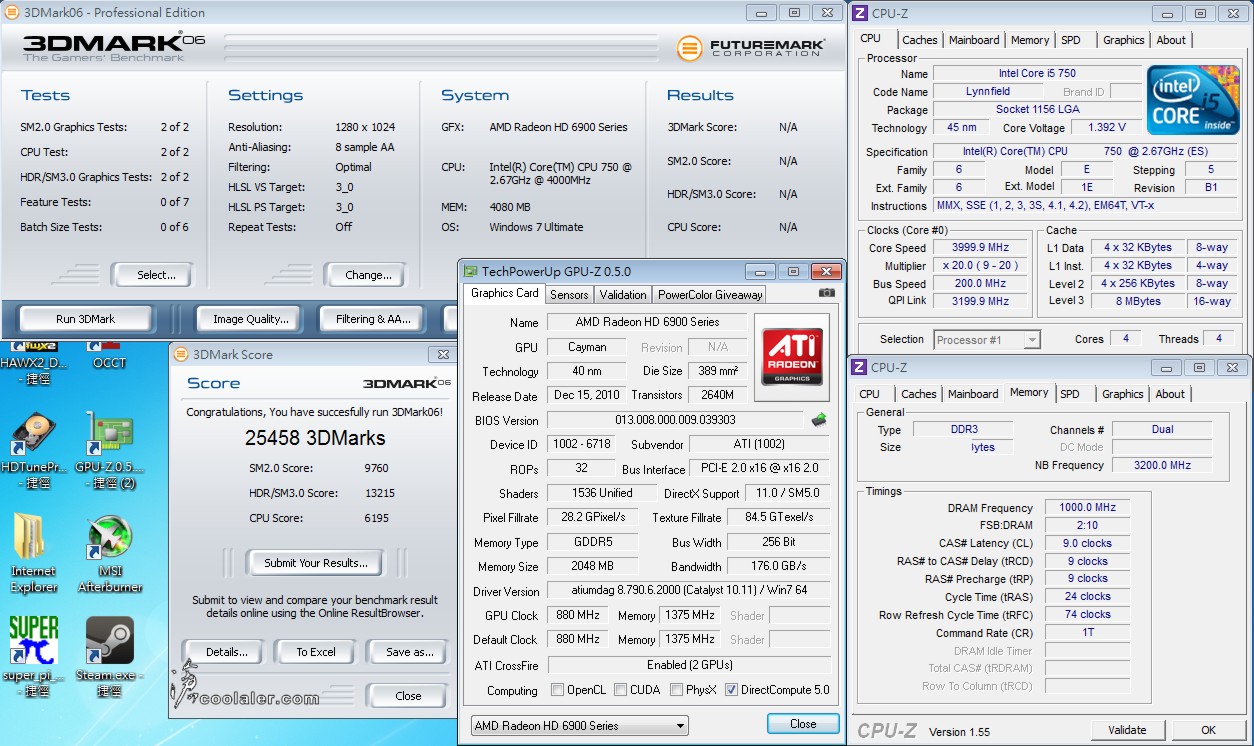
Task: Click the ATI CrossFire Enabled (2 GPUs) field
Action: coord(689,665)
